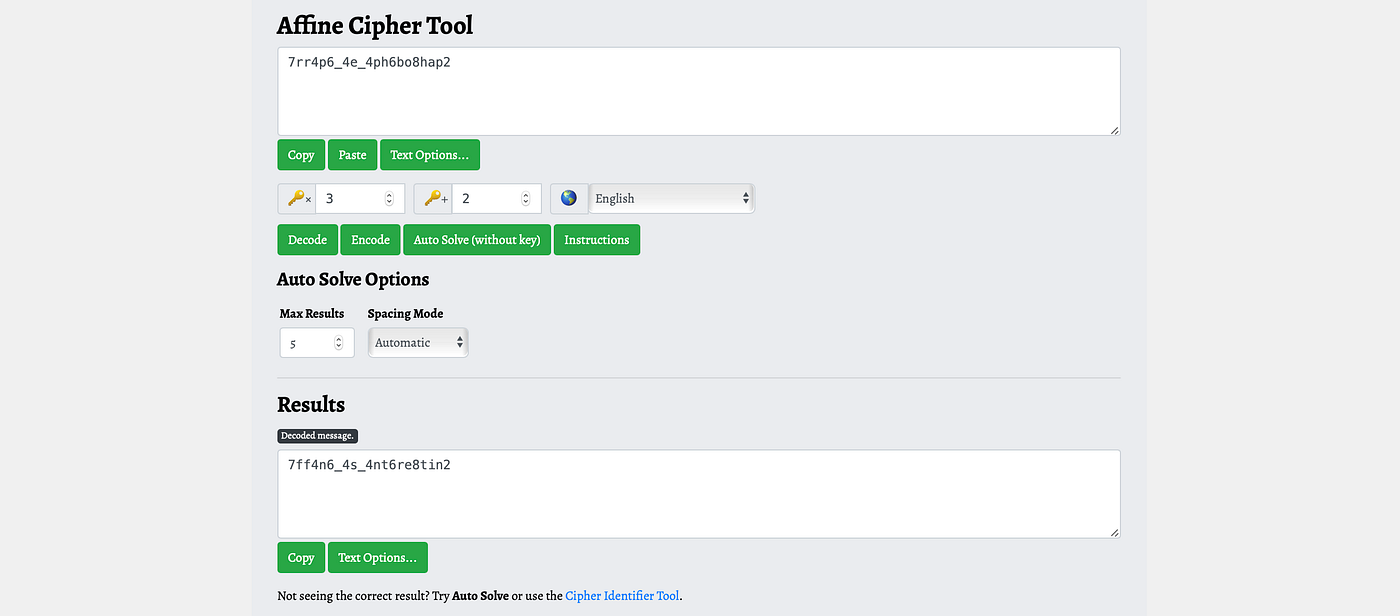
Task: Follow the Cipher Identifier Tool link
Action: click(x=622, y=595)
